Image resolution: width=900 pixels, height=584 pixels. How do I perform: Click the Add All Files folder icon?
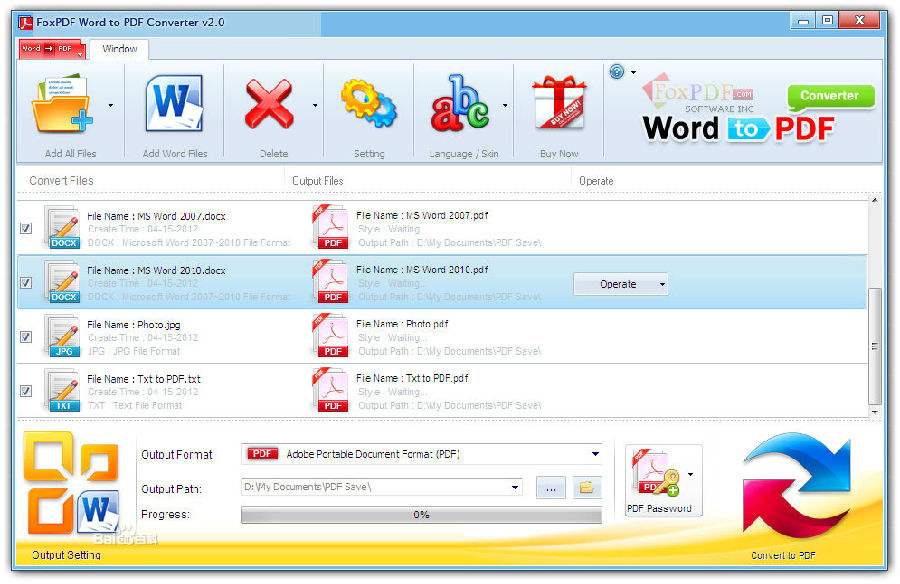62,105
